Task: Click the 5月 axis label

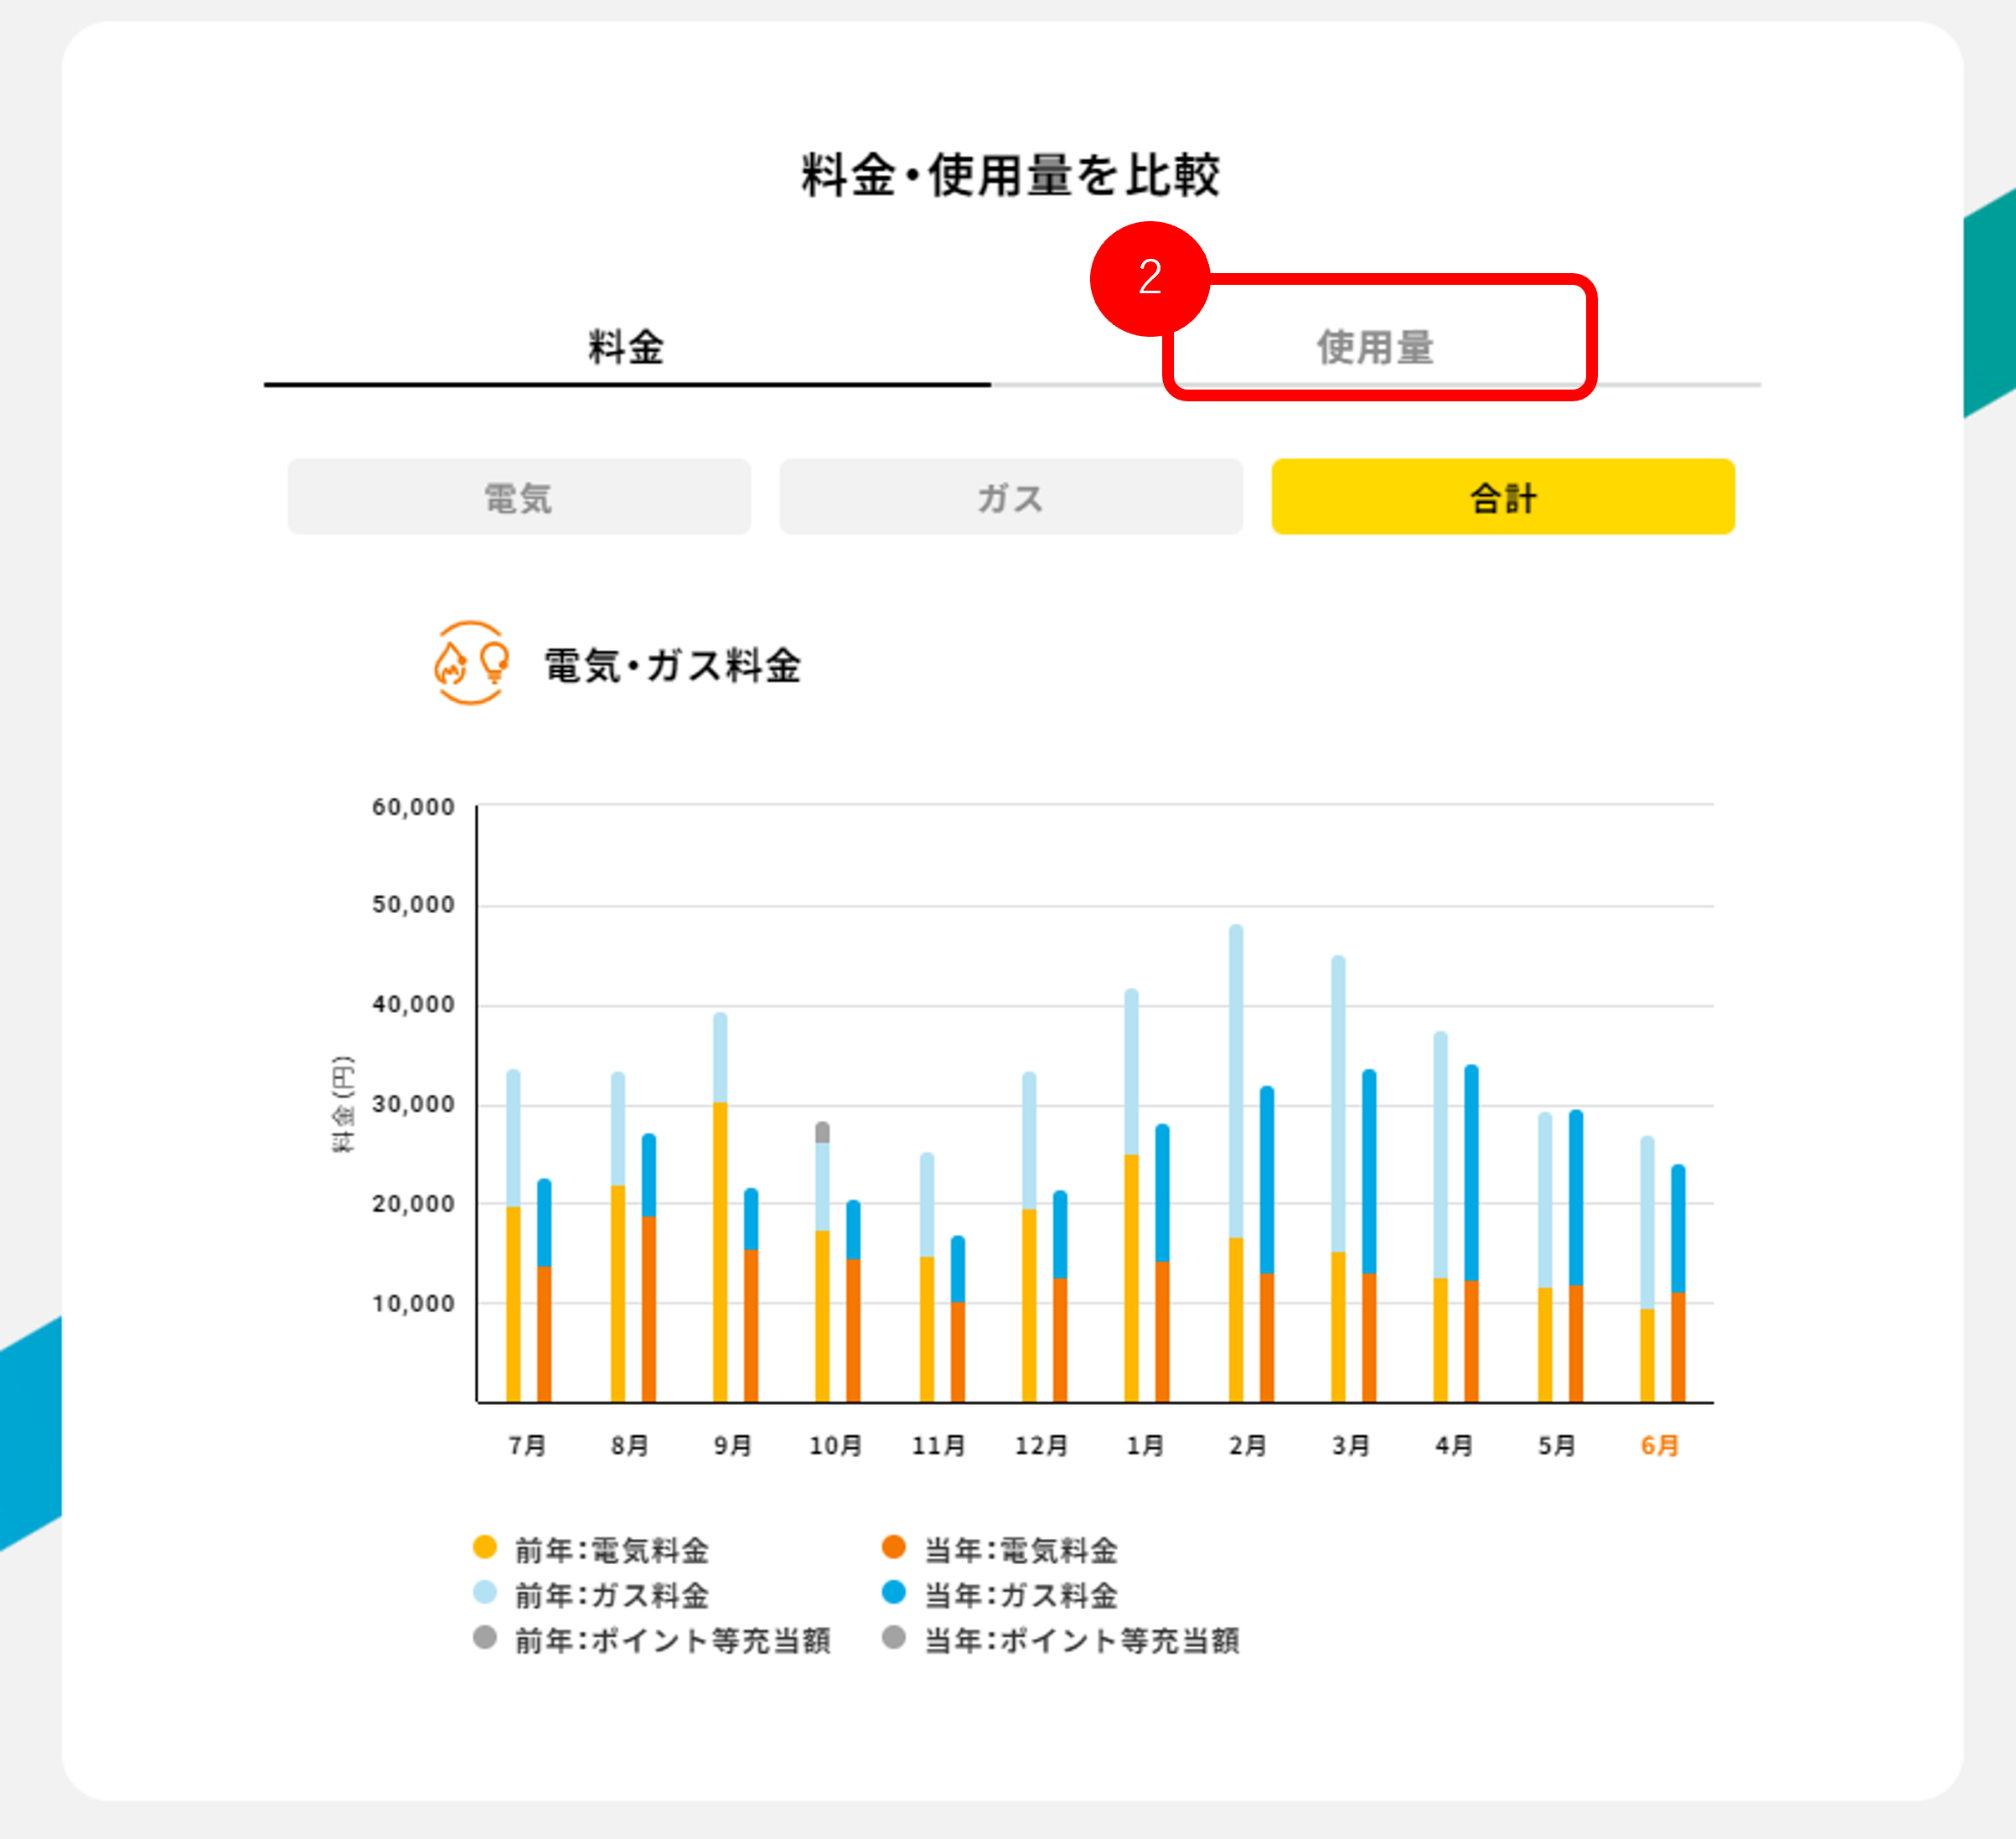Action: pos(1557,1445)
